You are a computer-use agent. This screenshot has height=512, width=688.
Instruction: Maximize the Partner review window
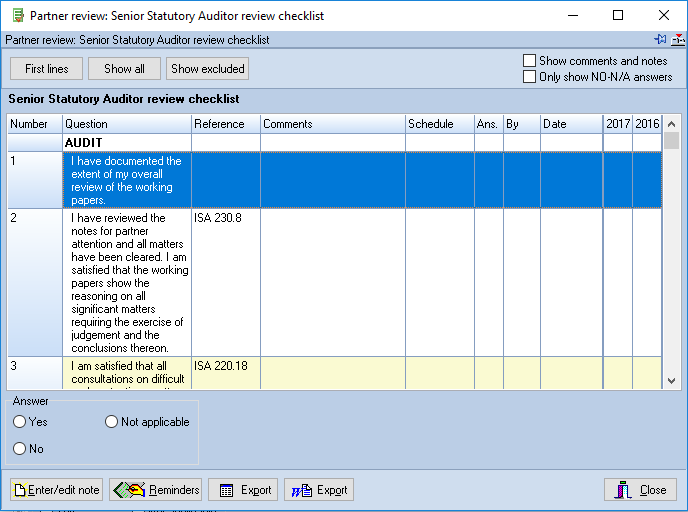(618, 15)
